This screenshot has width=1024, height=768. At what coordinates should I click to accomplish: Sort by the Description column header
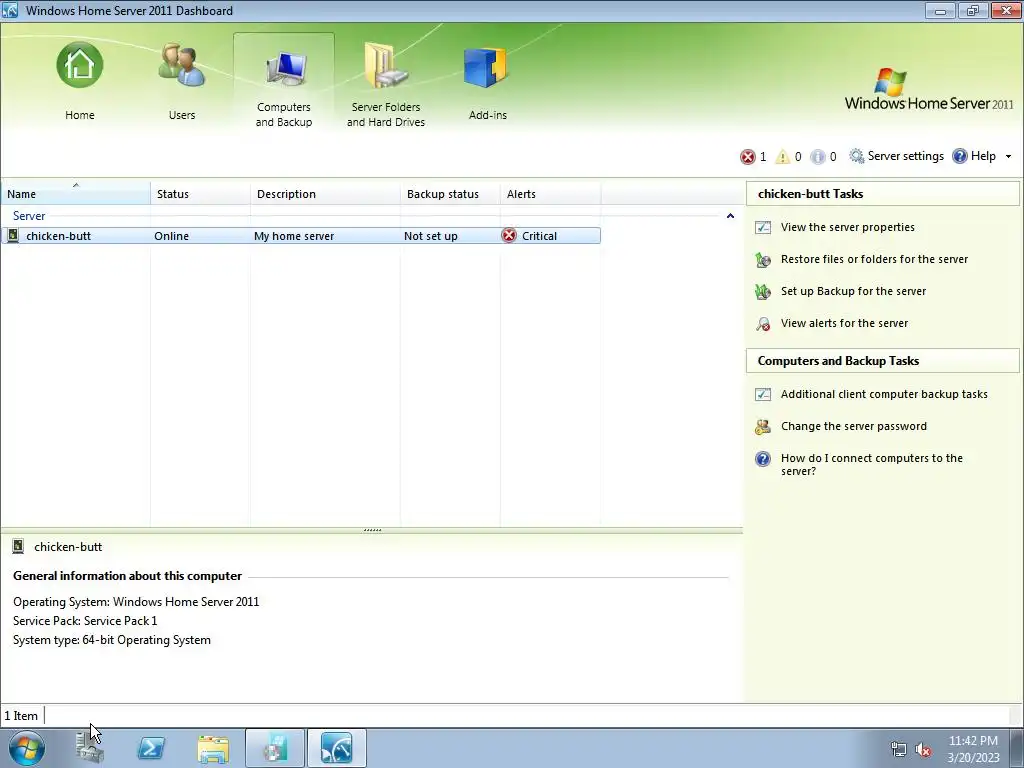click(x=325, y=194)
